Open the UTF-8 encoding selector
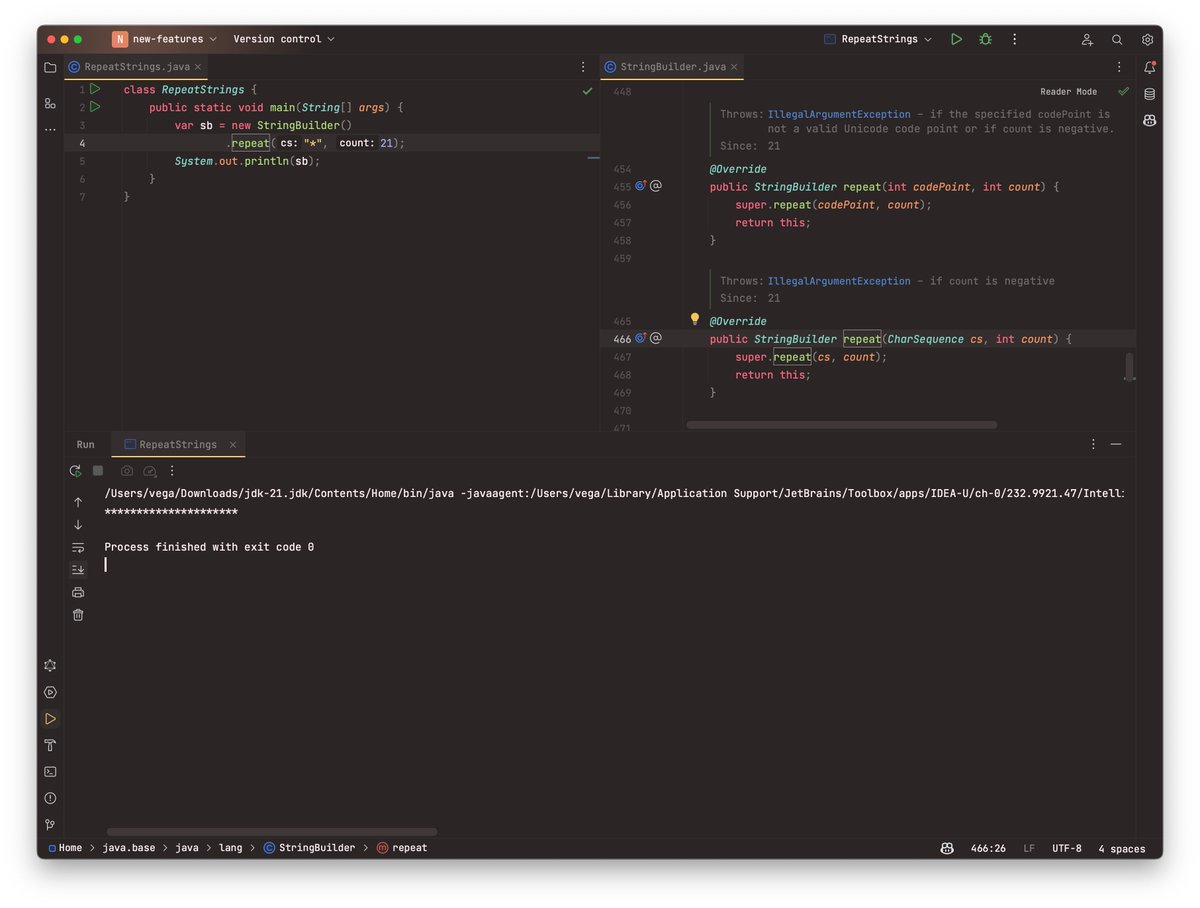 (x=1066, y=848)
